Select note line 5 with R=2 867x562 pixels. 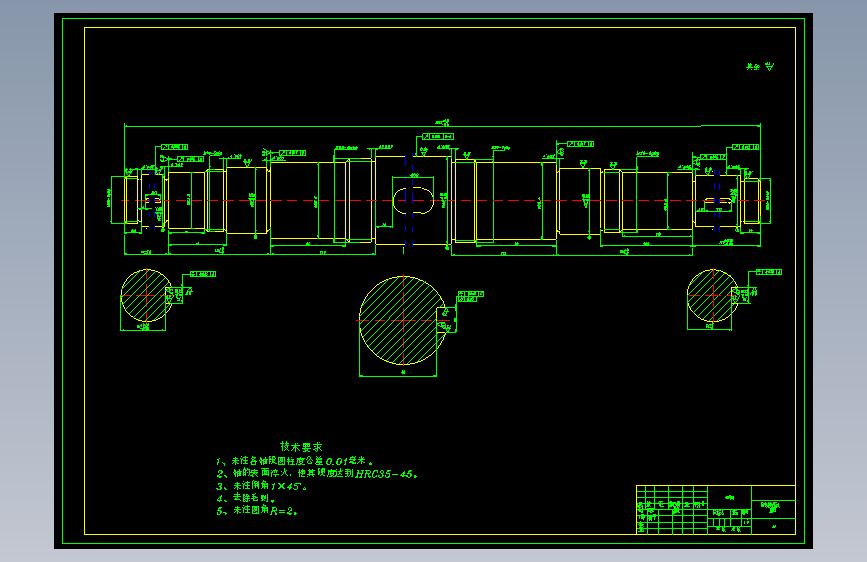[257, 510]
